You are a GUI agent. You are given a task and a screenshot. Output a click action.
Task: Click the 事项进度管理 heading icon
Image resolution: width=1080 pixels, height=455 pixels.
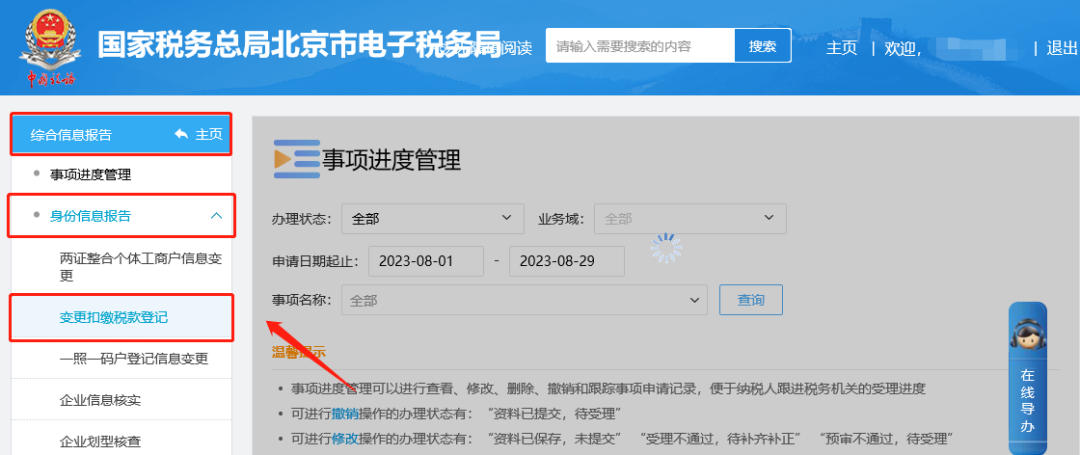[297, 159]
